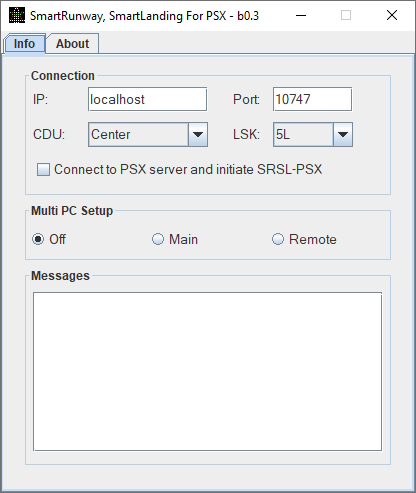Click the Port field showing 10747
Viewport: 416px width, 493px height.
tap(312, 99)
